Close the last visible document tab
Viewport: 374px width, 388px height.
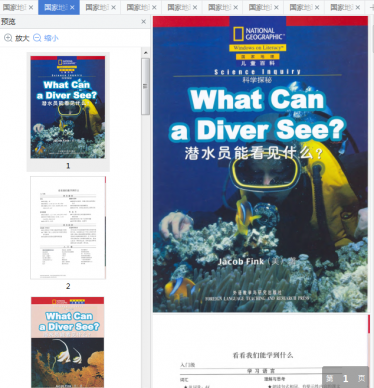point(358,7)
